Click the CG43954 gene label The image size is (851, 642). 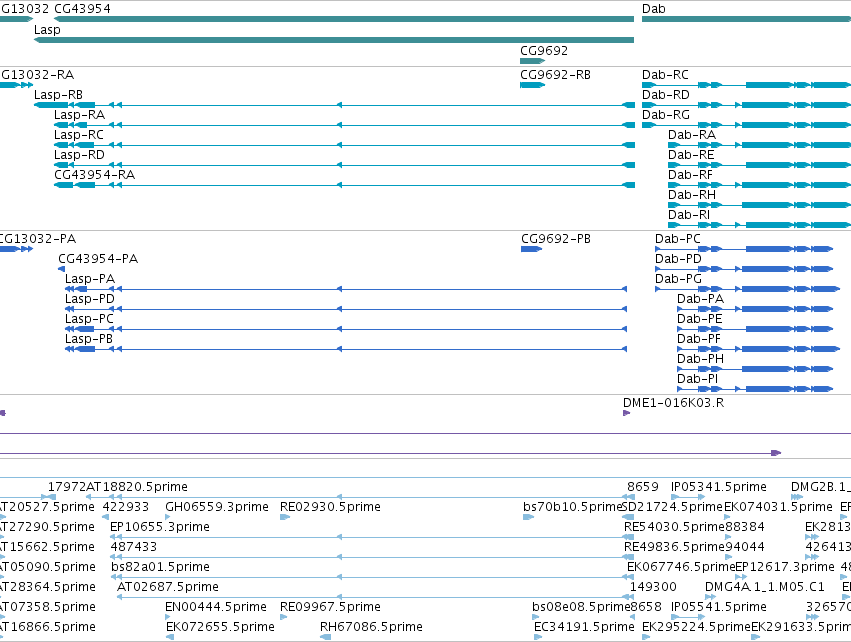(x=82, y=9)
